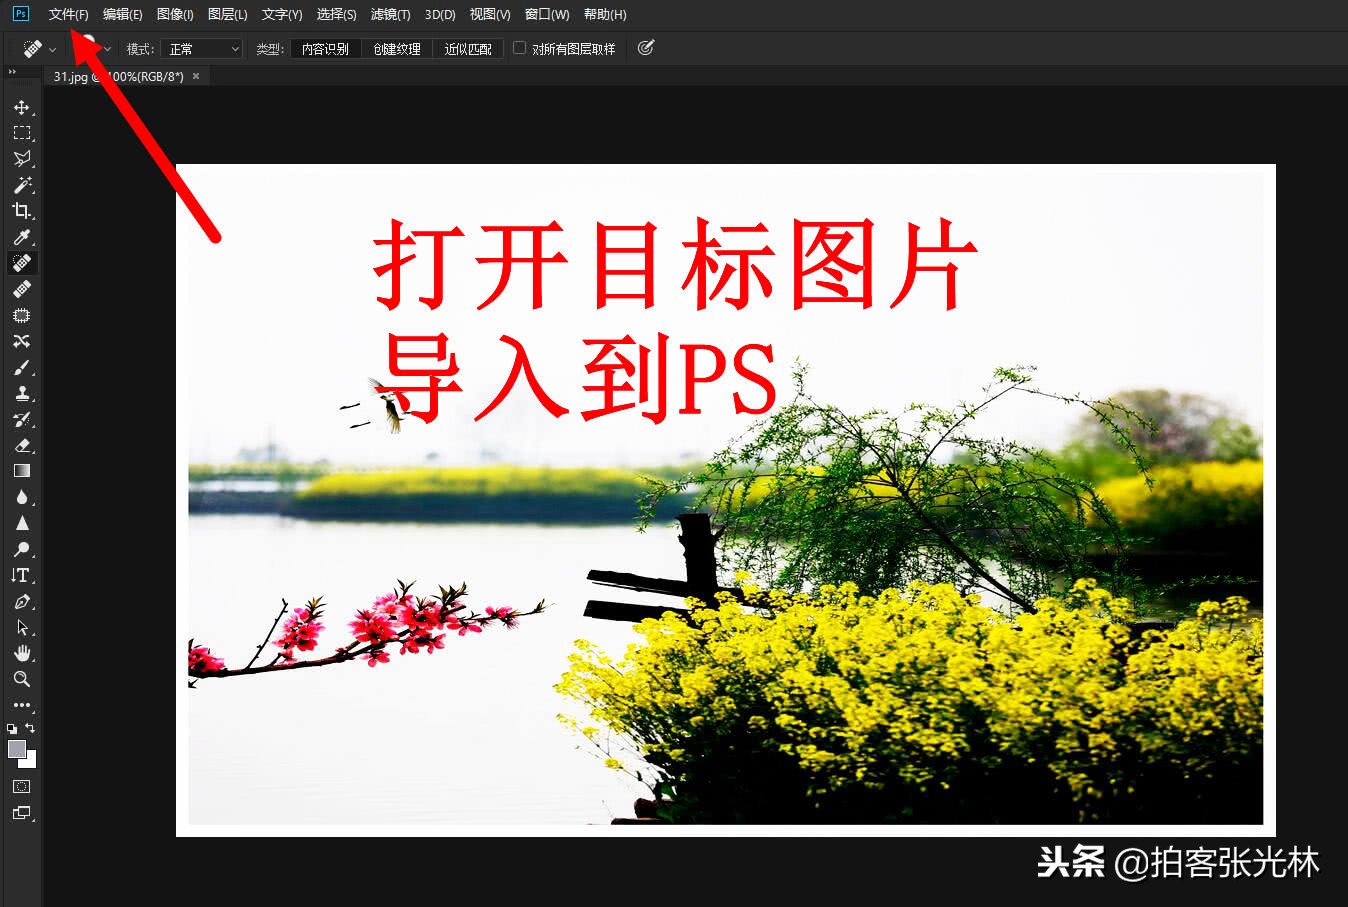Choose the 创建纹理 healing type

[x=396, y=48]
